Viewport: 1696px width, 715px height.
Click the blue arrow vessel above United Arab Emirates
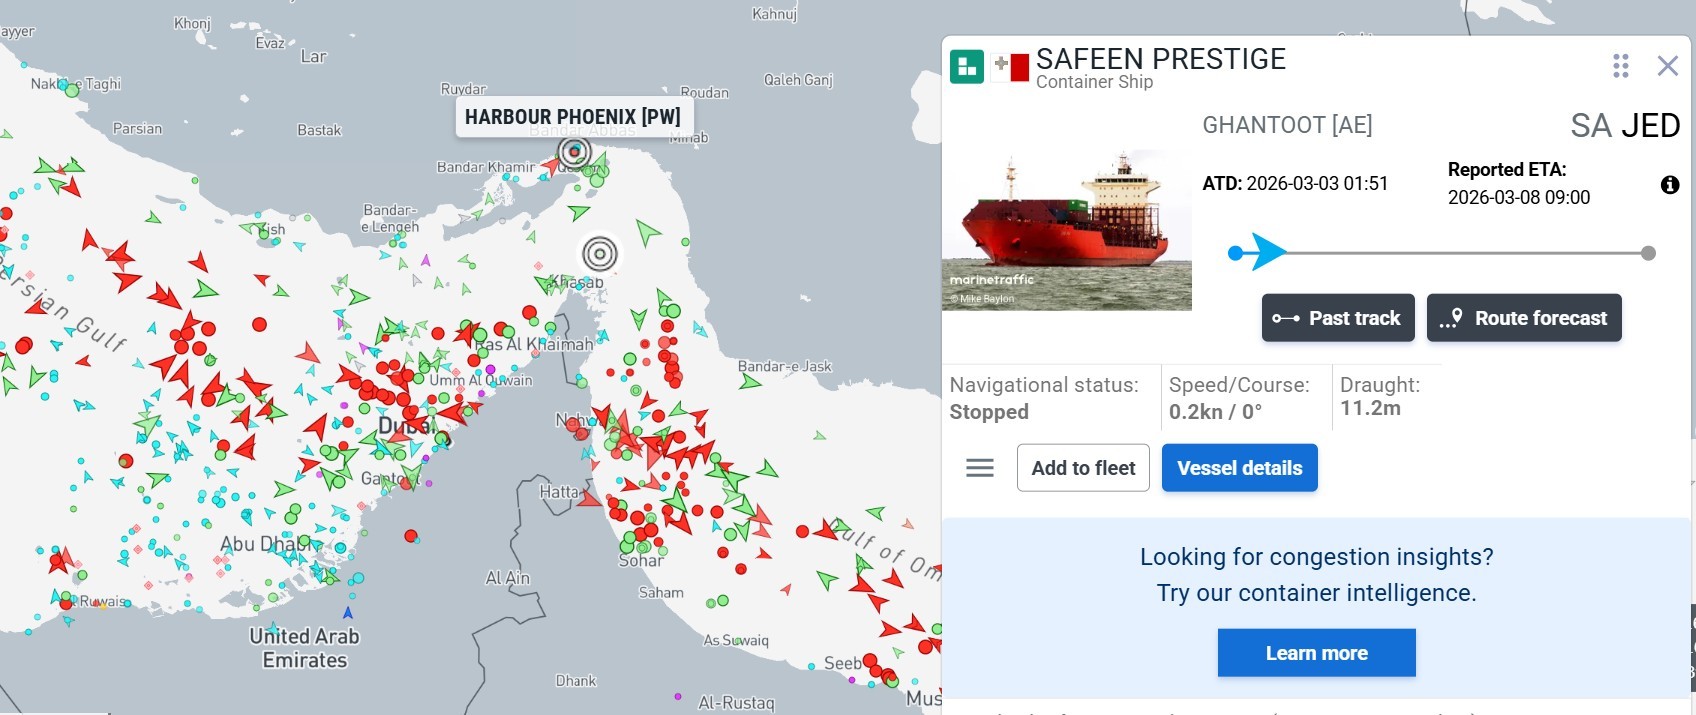(348, 612)
